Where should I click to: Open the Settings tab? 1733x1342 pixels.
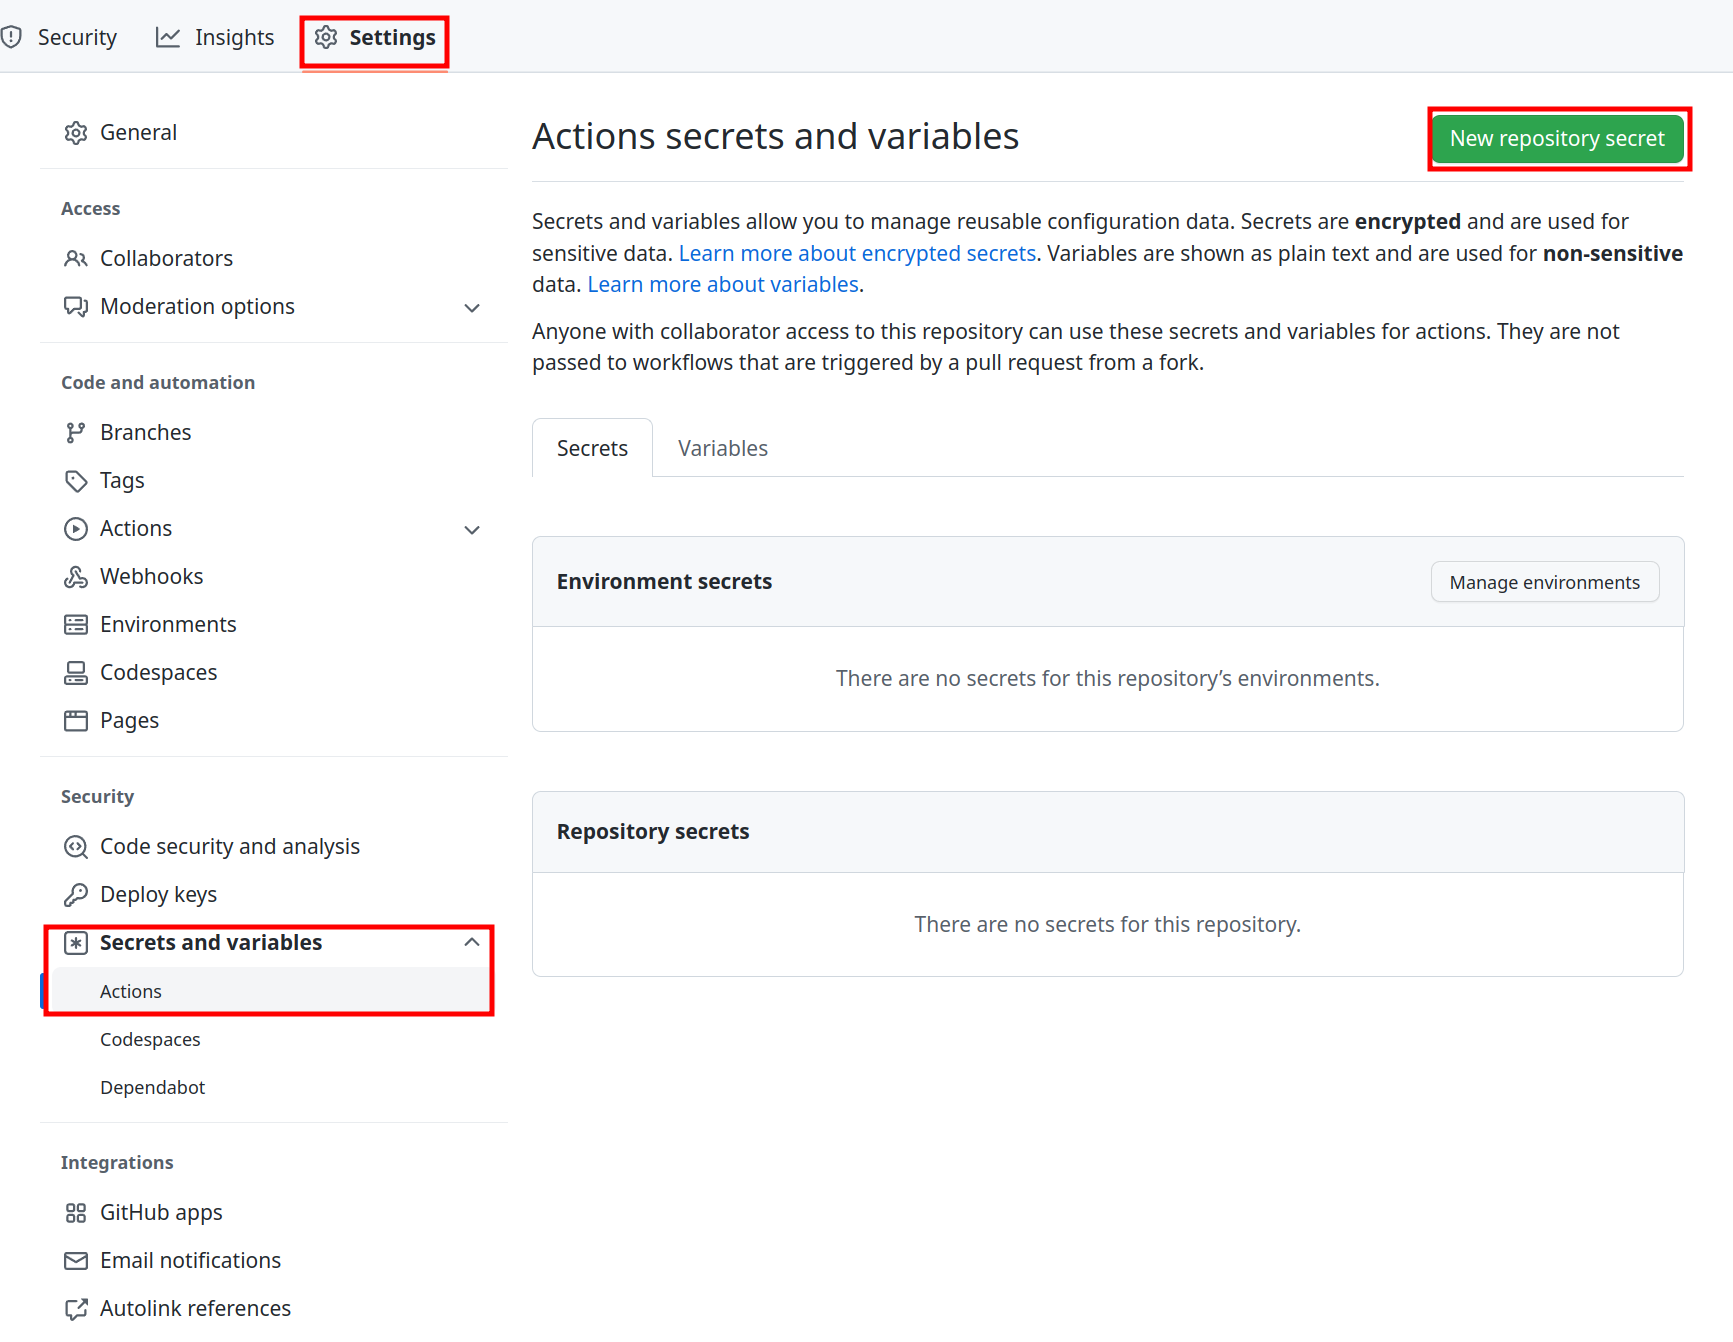pyautogui.click(x=375, y=37)
